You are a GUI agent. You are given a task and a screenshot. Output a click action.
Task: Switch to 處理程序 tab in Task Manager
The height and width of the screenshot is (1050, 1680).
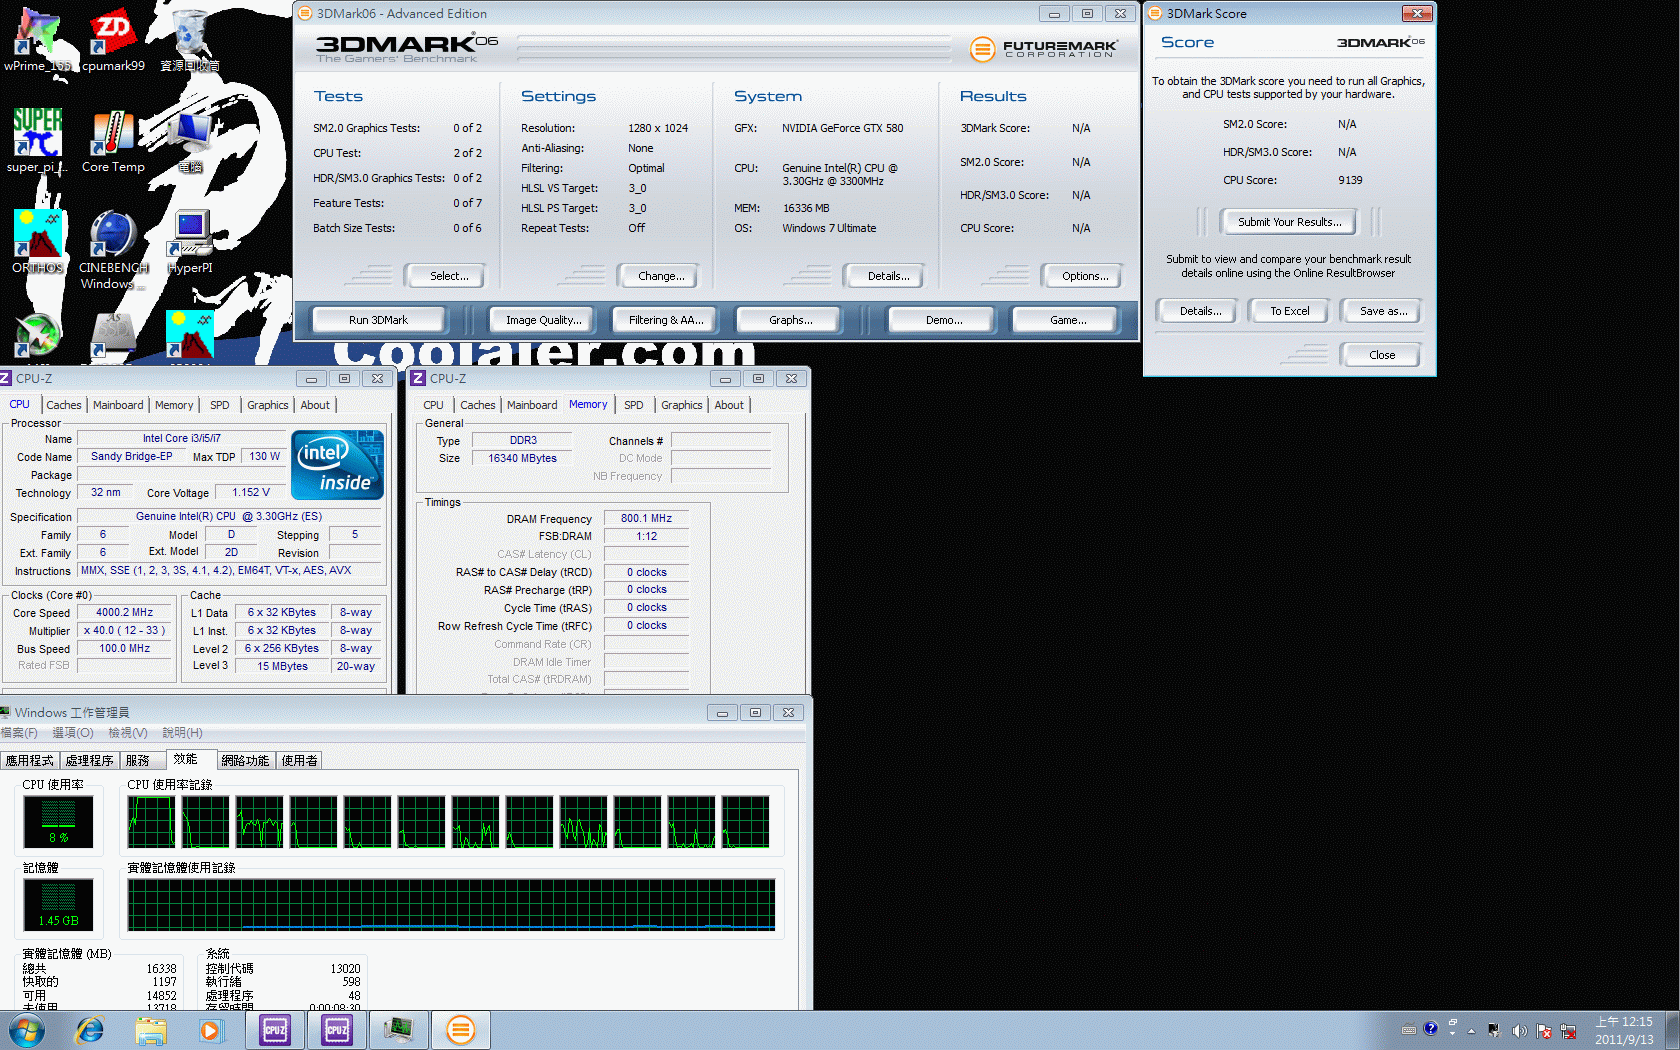pyautogui.click(x=89, y=761)
